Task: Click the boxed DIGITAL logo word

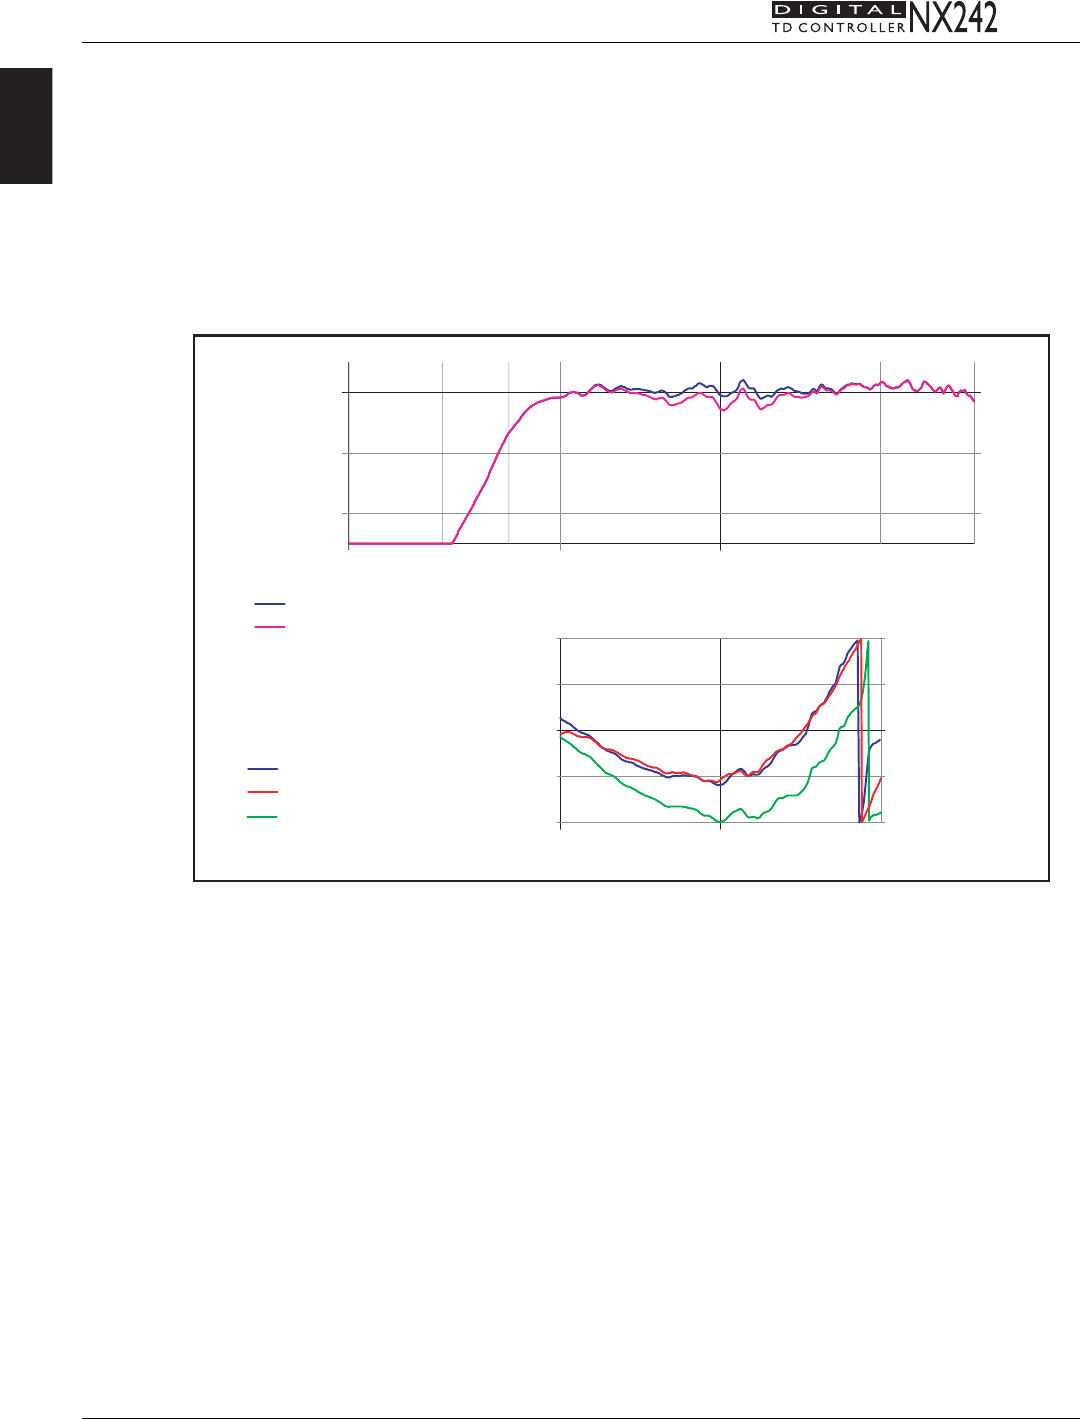Action: [x=838, y=9]
